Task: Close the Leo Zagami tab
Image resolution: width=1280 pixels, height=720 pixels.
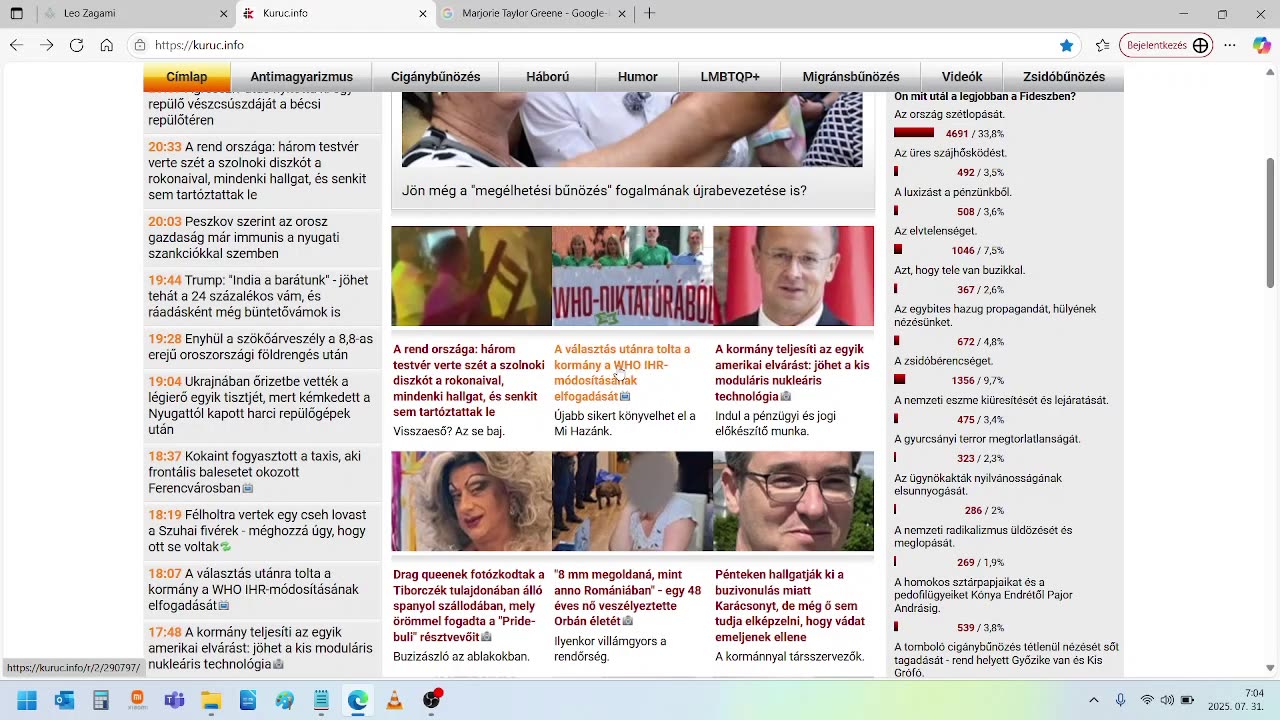Action: (224, 14)
